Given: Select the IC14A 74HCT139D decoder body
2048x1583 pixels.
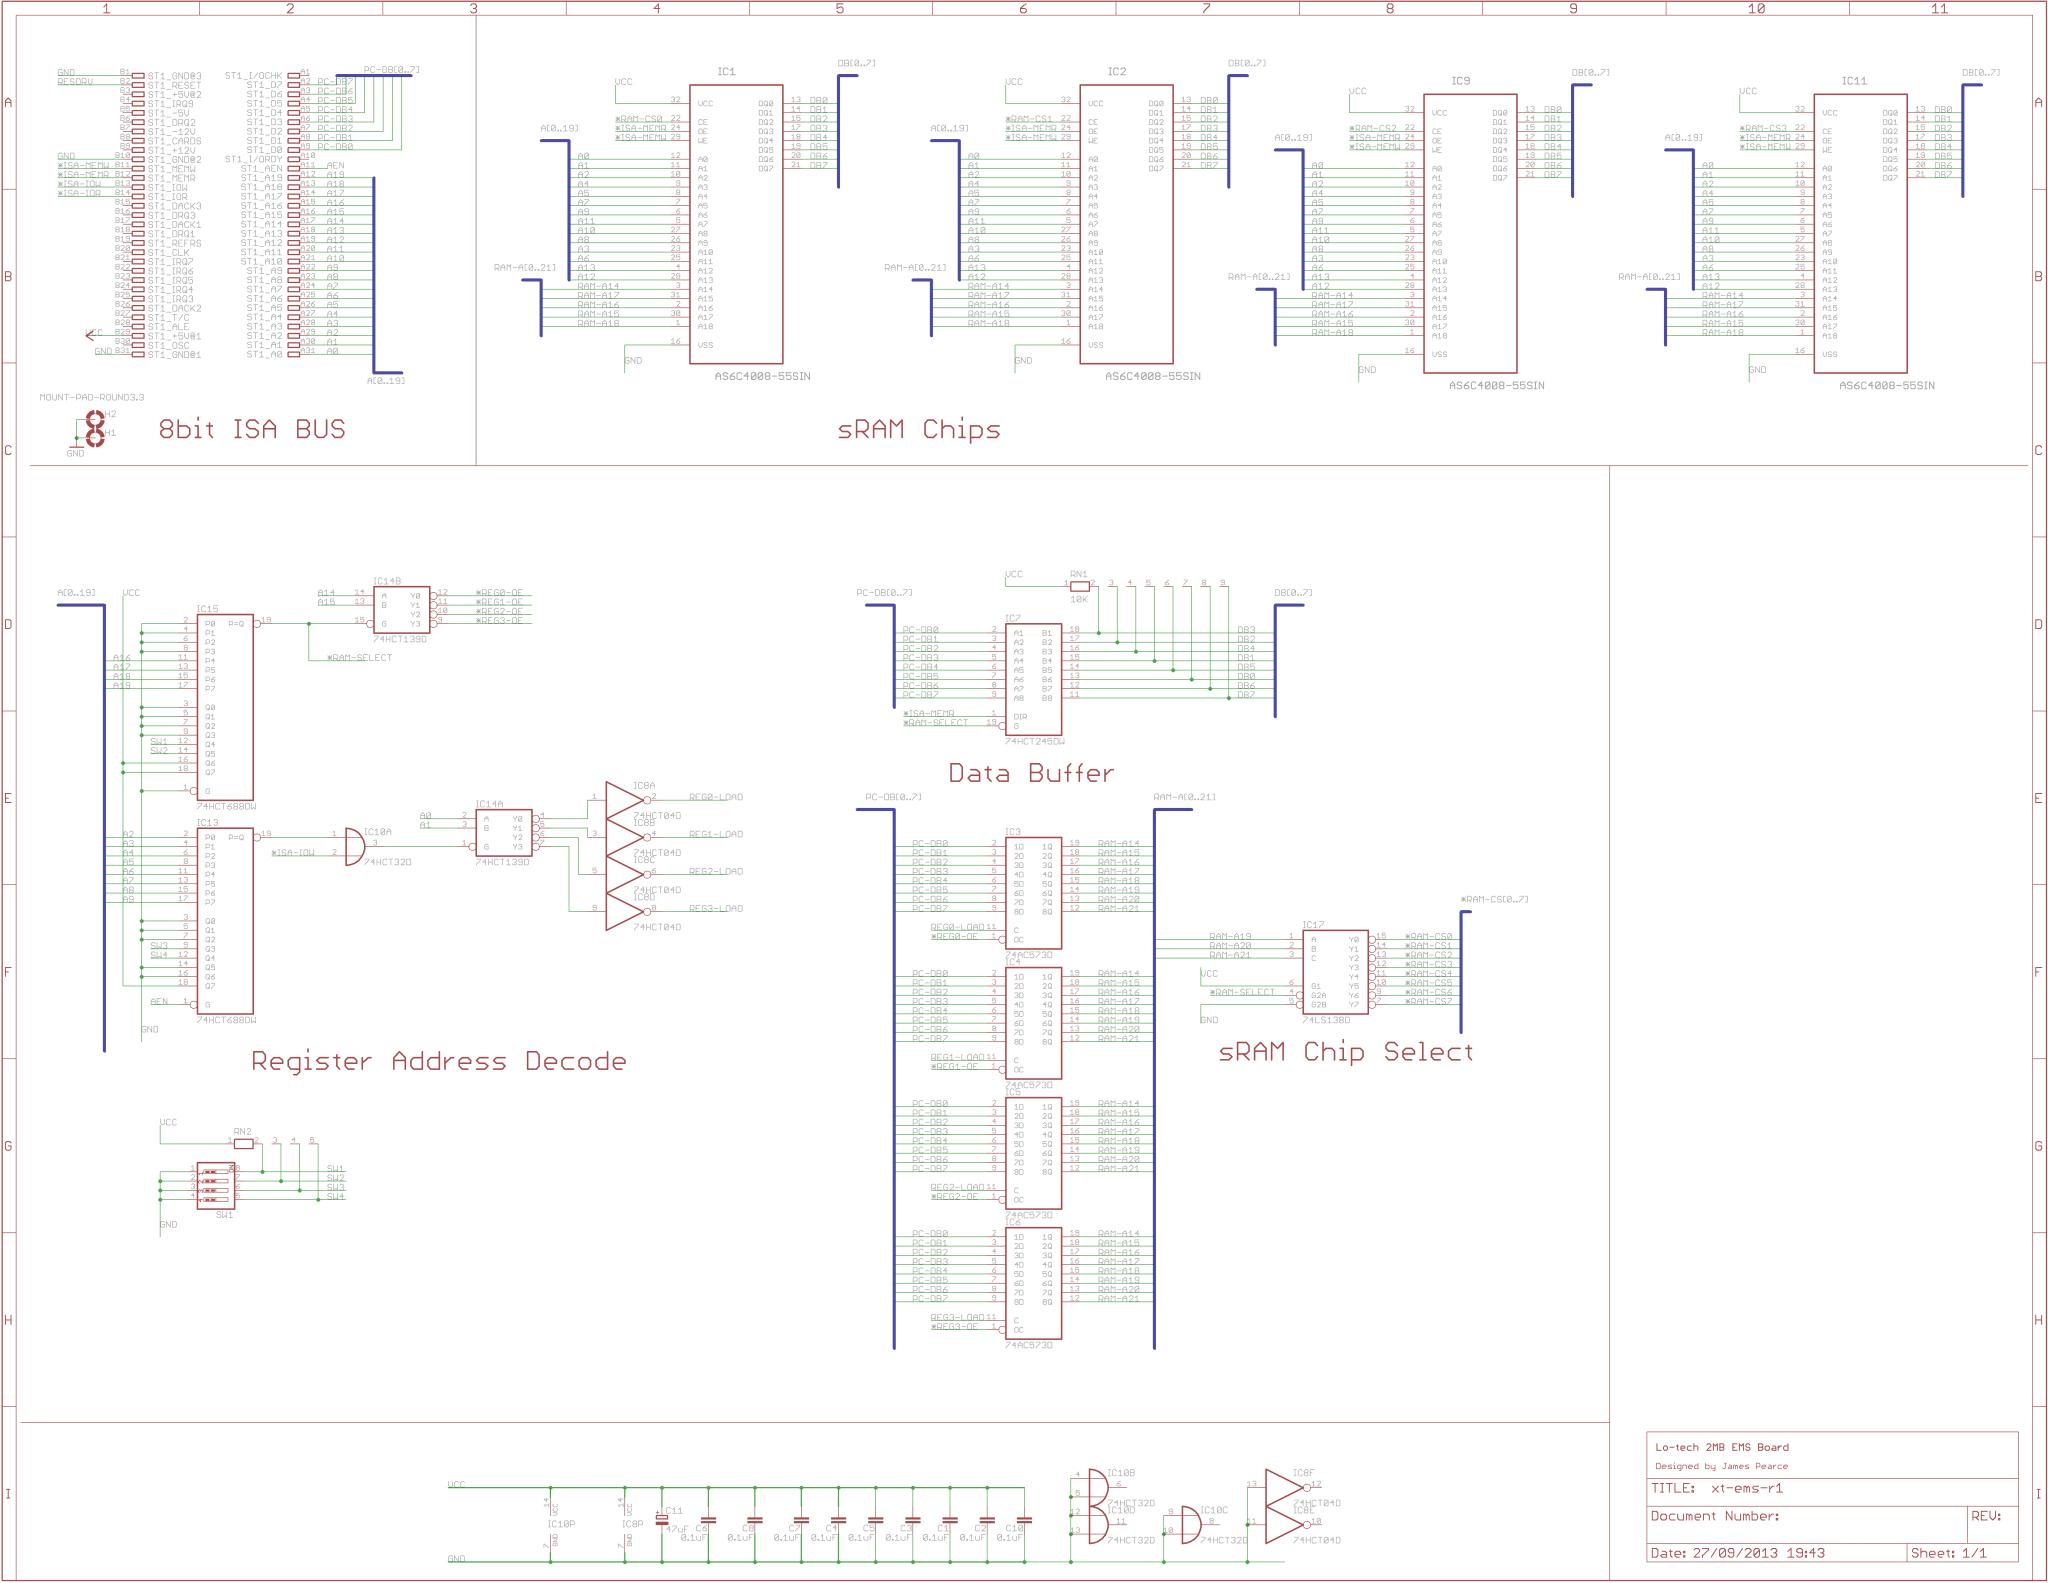Looking at the screenshot, I should (504, 833).
